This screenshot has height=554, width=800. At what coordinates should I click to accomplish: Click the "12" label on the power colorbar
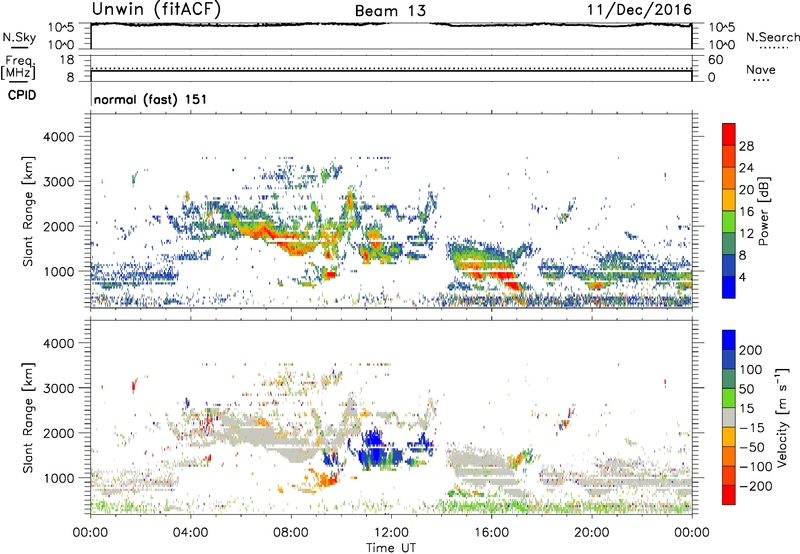coord(746,234)
